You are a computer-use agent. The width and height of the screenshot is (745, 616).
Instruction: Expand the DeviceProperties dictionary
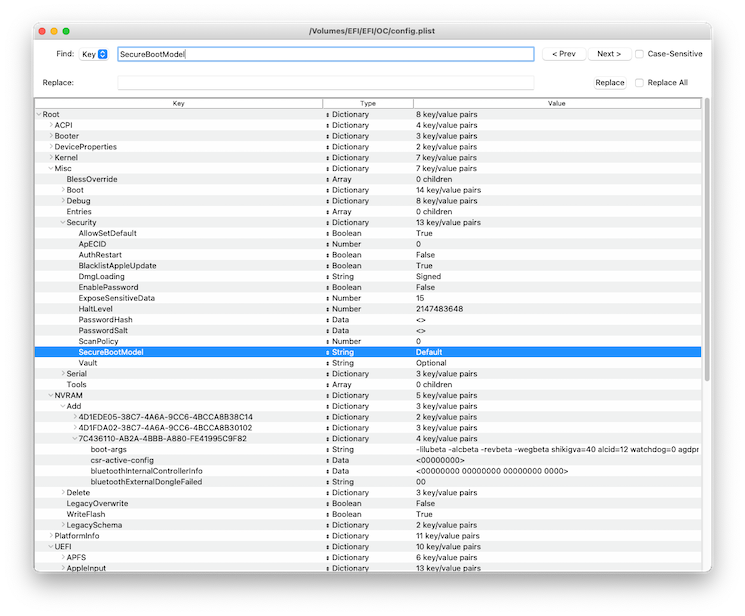pos(51,146)
